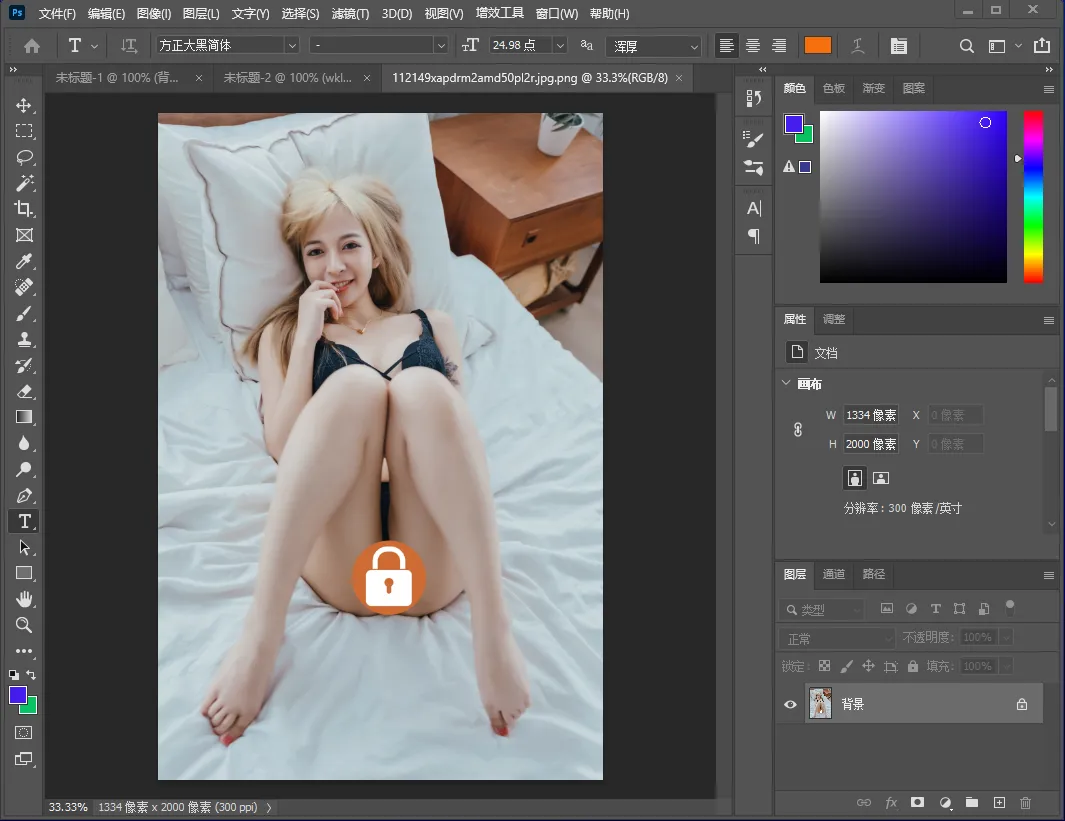The width and height of the screenshot is (1065, 821).
Task: Select the Rectangular Marquee tool
Action: click(24, 131)
